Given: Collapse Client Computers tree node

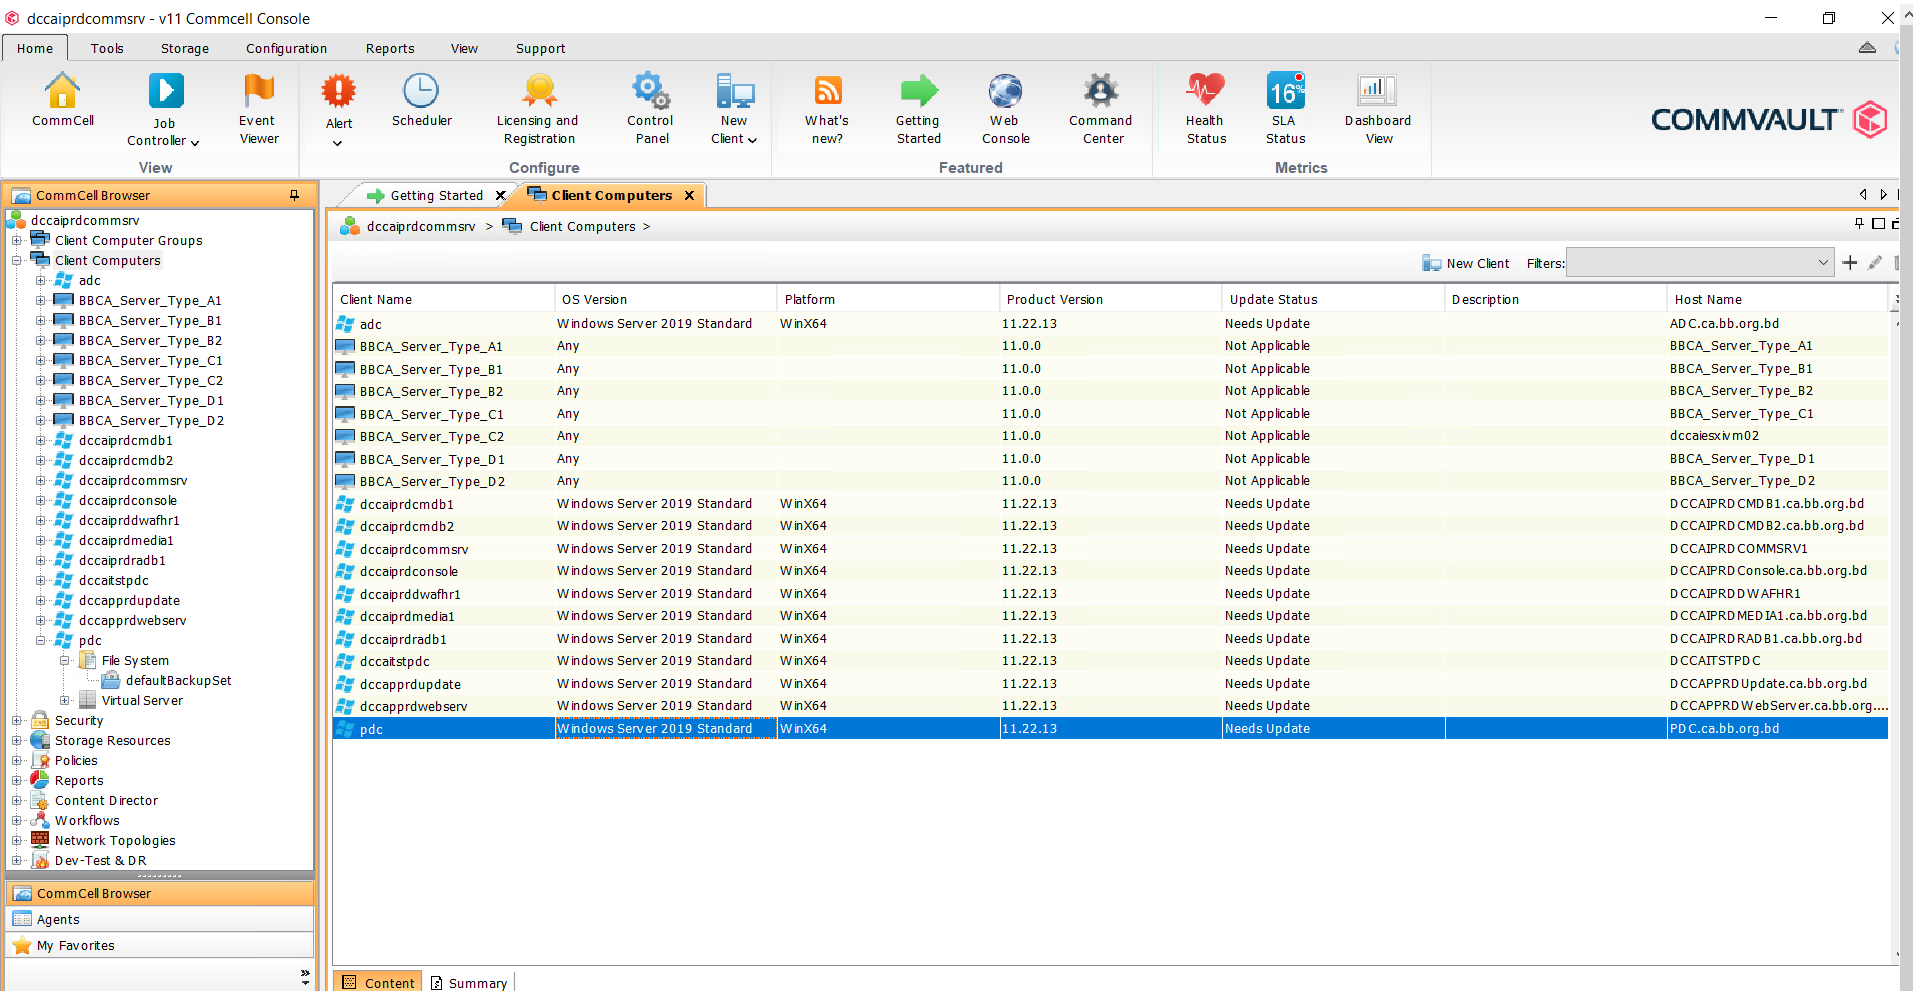Looking at the screenshot, I should (17, 260).
